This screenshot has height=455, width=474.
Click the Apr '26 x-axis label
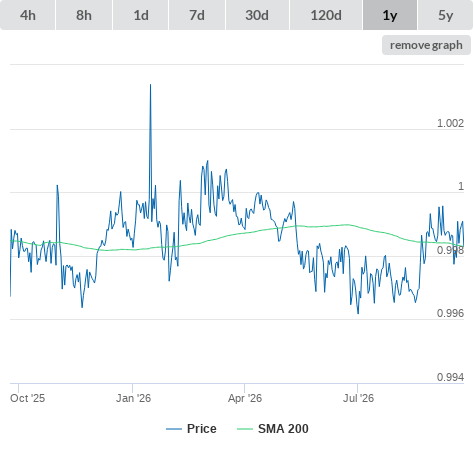[245, 398]
